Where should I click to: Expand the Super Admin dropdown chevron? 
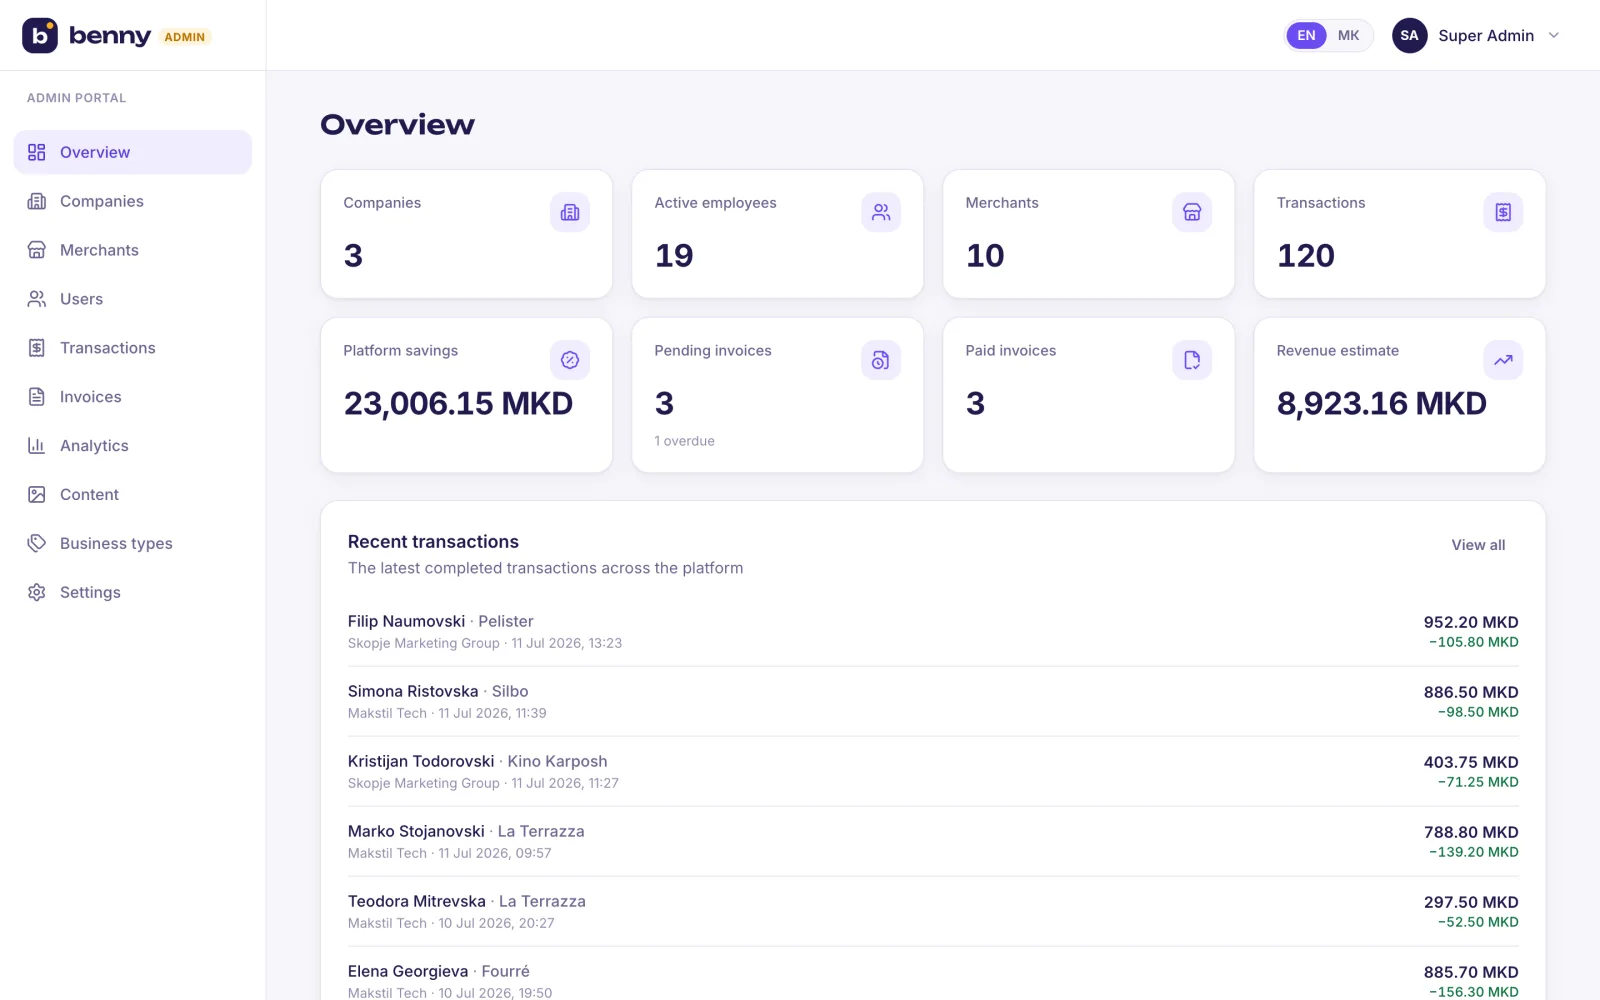point(1554,35)
